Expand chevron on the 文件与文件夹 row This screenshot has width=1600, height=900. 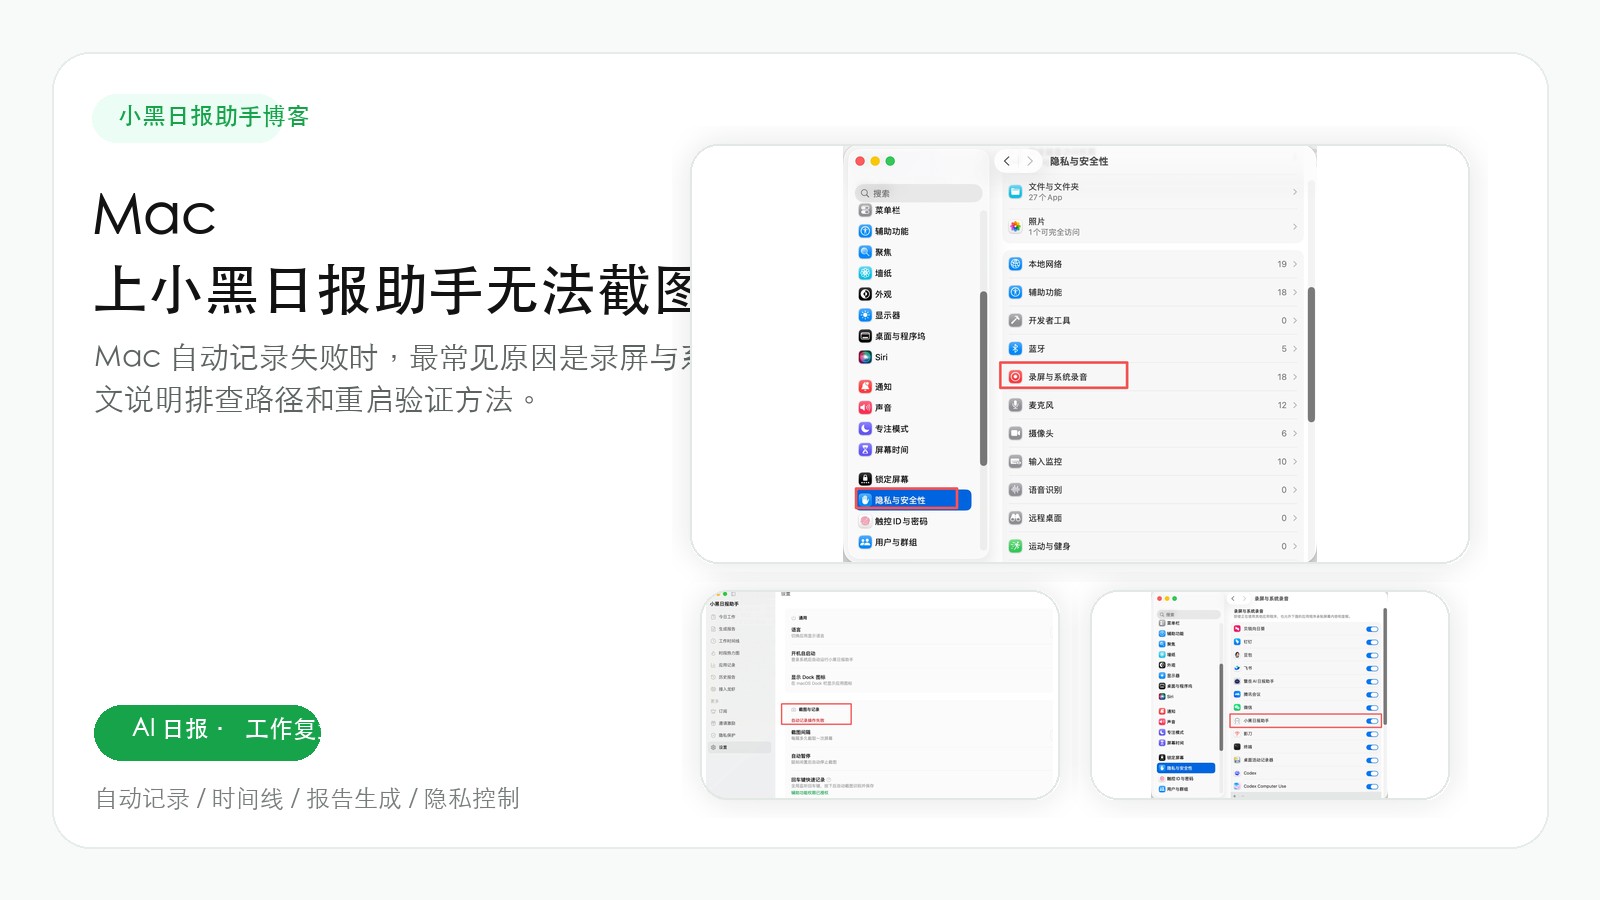[x=1295, y=192]
